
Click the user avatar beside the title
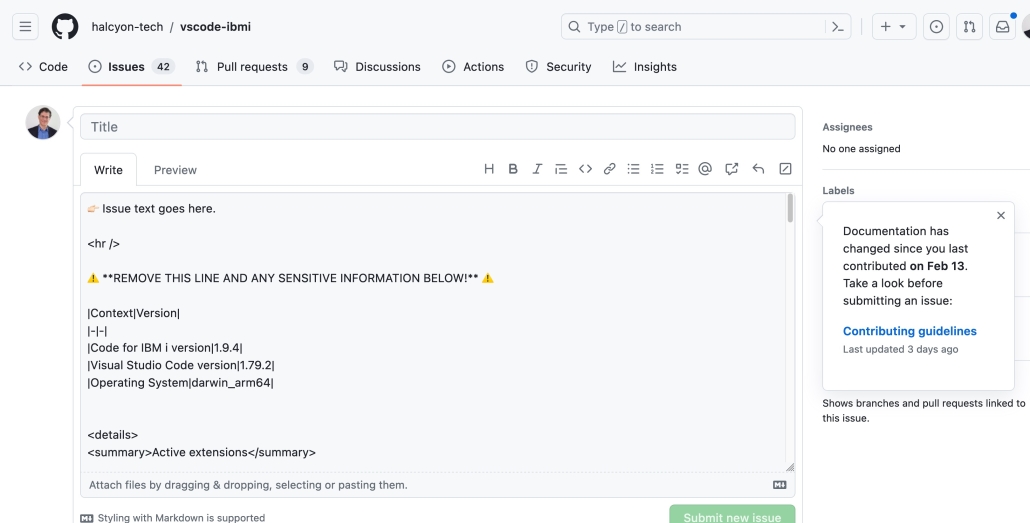(x=43, y=123)
